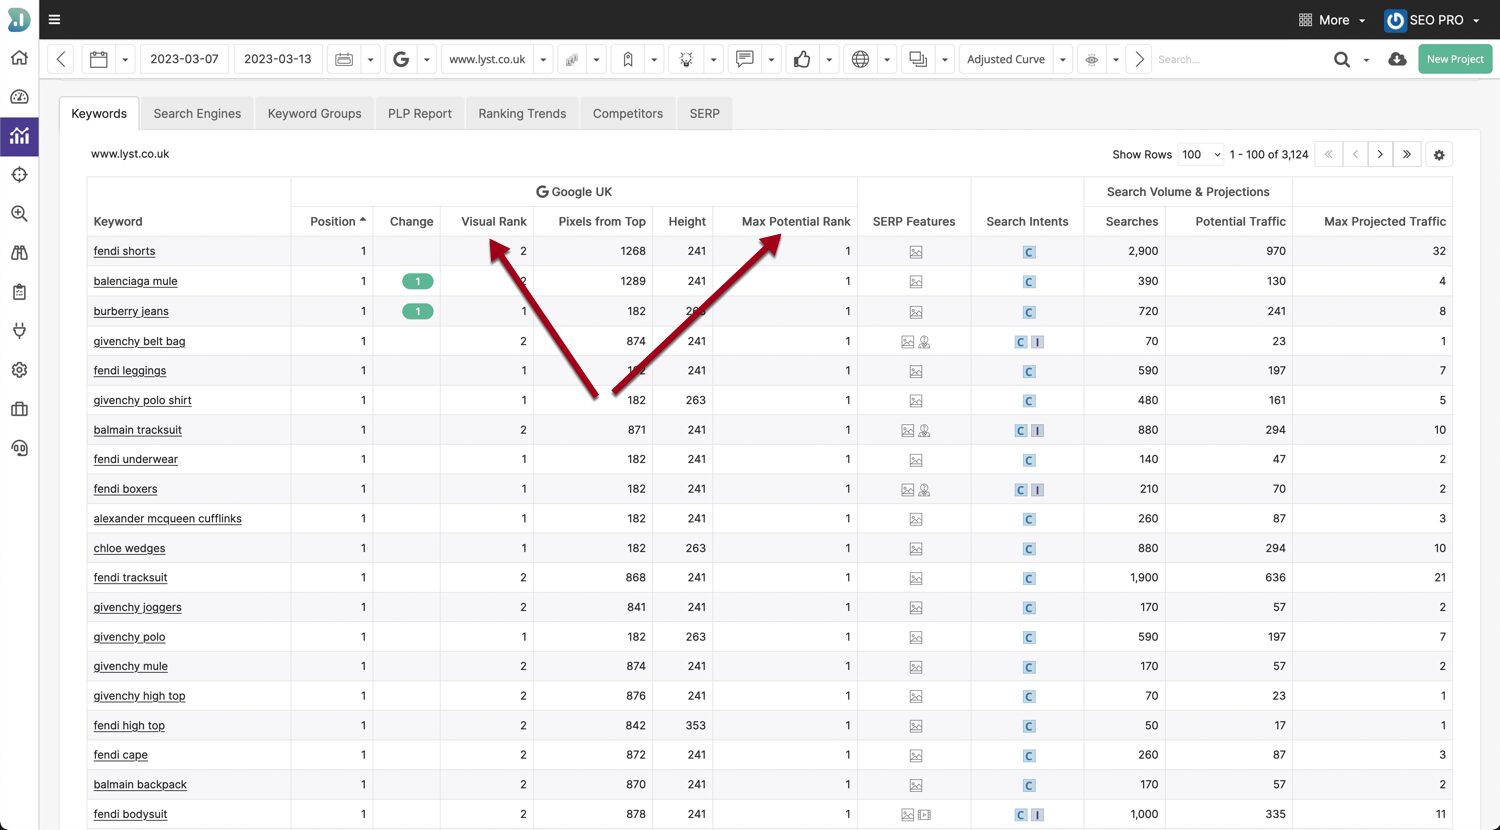Click the commercial intent icon for fendi shorts
Viewport: 1500px width, 830px height.
[x=1028, y=253]
